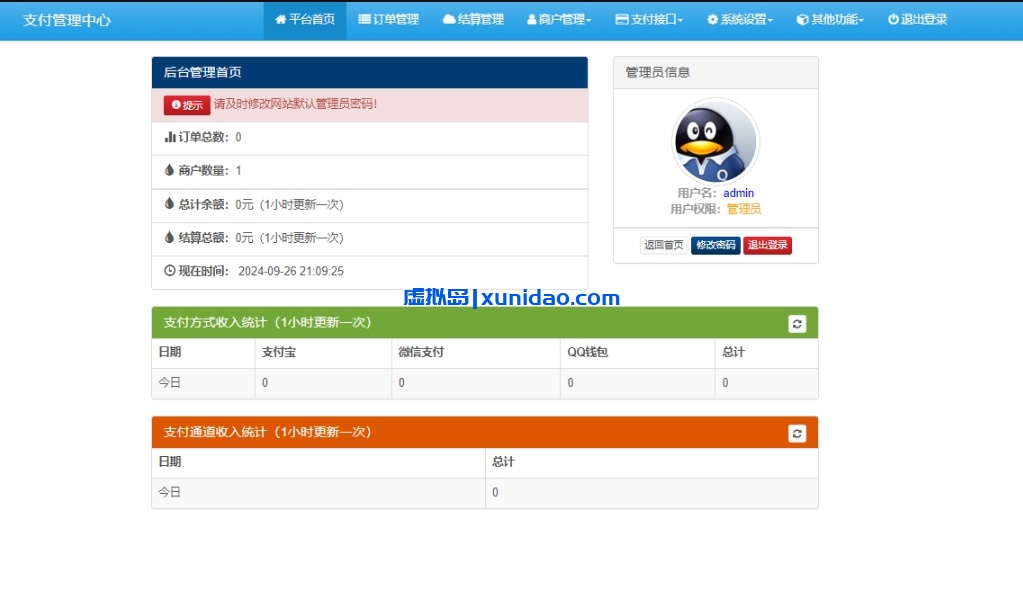The width and height of the screenshot is (1023, 590).
Task: Click the droplet icon beside 商户数量
Action: tap(168, 171)
